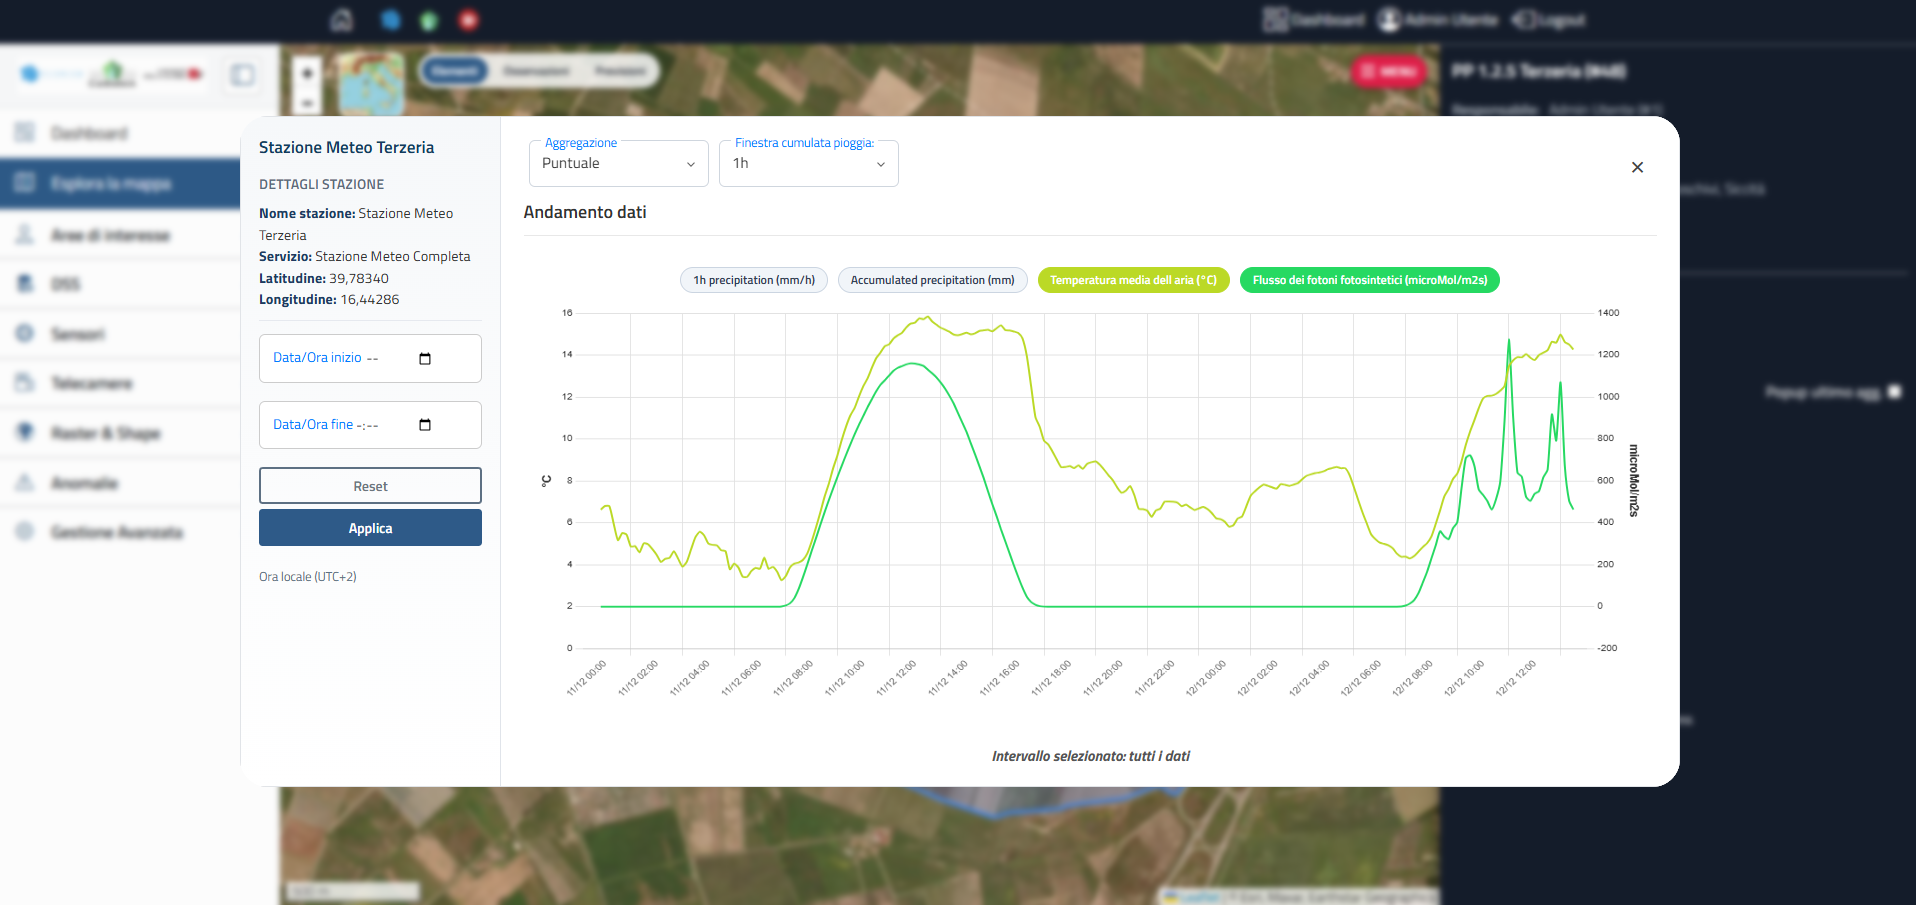Viewport: 1916px width, 905px height.
Task: Open calendar picker for Data/Ora fine
Action: 425,425
